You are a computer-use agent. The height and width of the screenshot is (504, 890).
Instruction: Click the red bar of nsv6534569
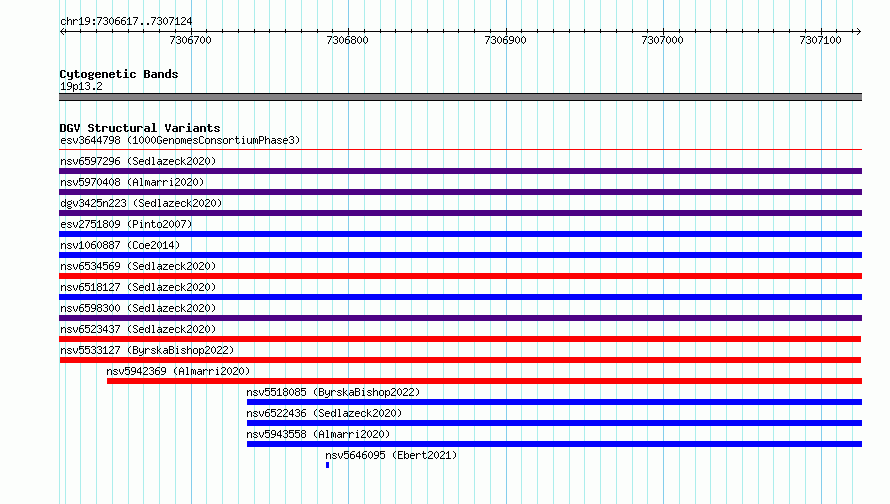pos(460,276)
